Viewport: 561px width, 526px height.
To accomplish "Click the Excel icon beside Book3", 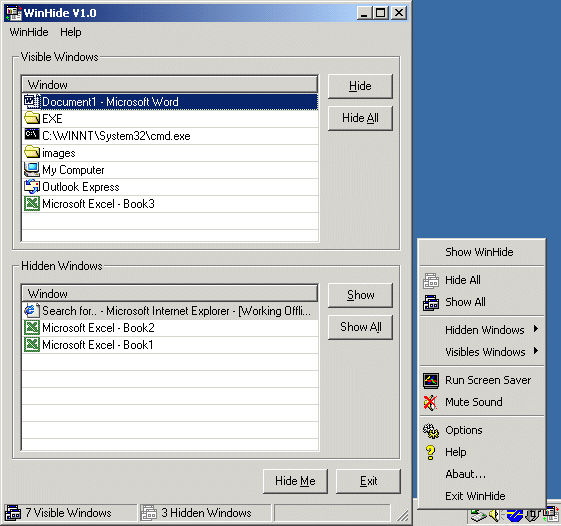I will pyautogui.click(x=31, y=204).
